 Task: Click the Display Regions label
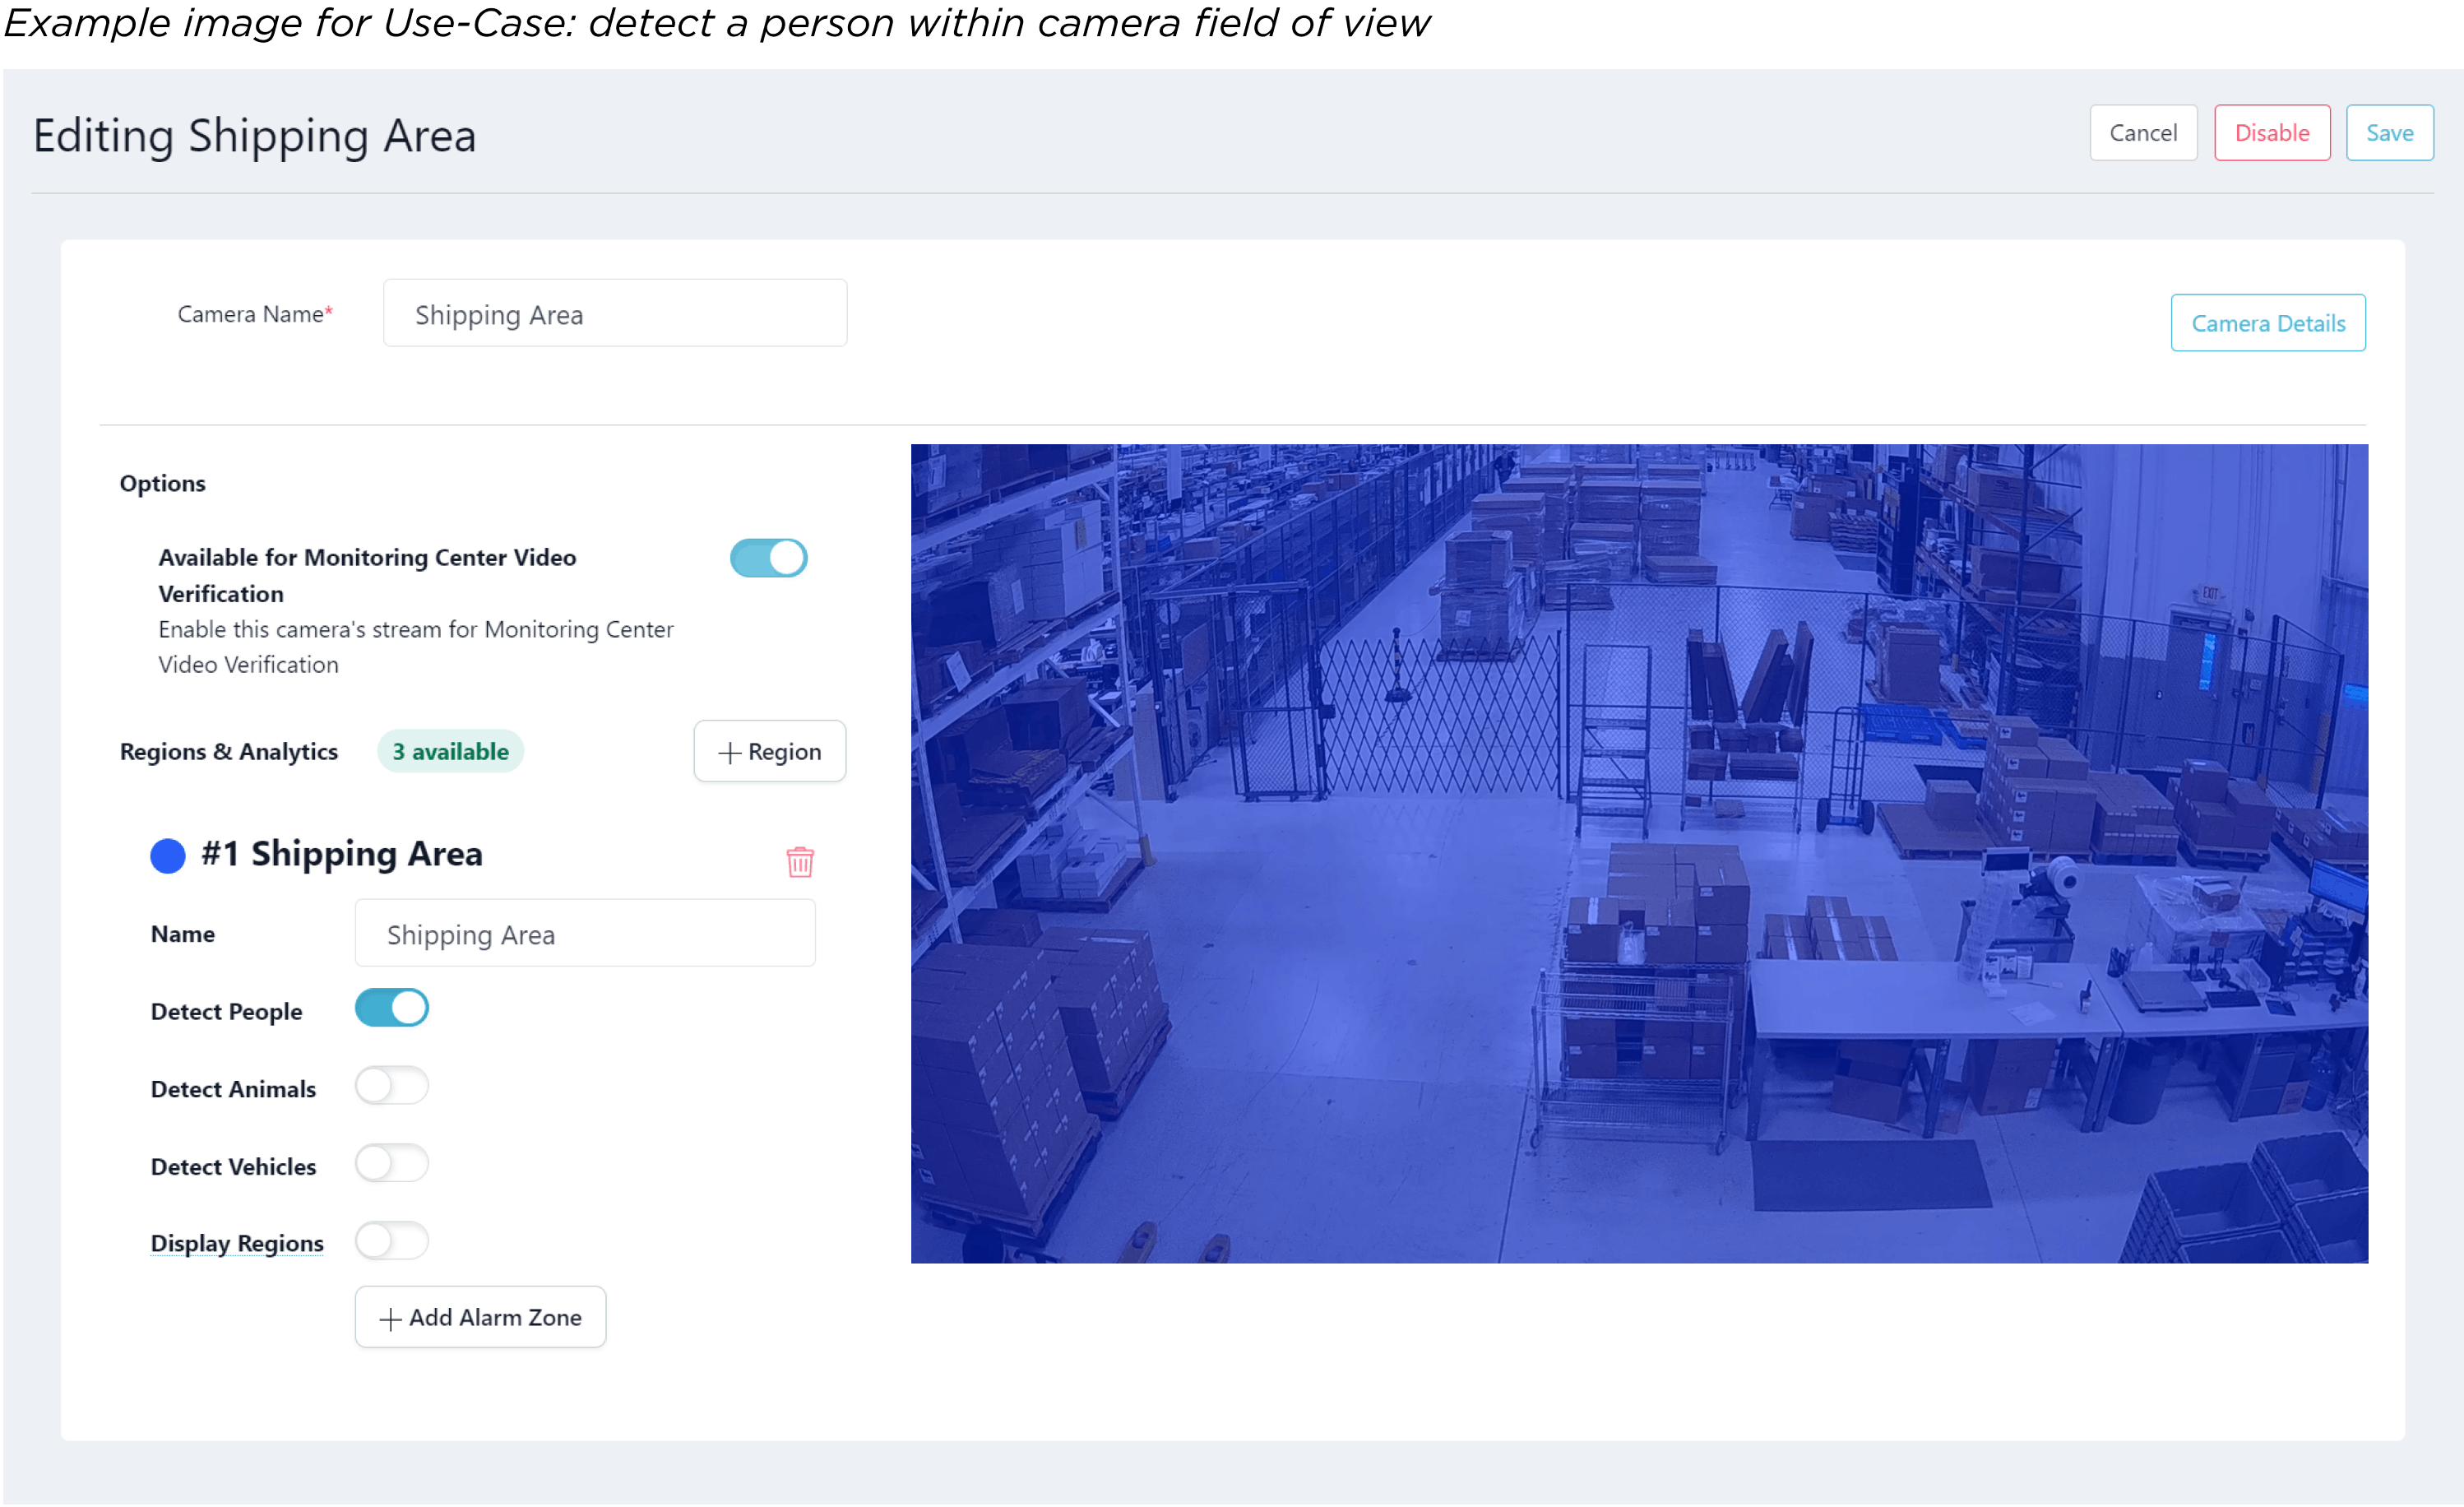(237, 1243)
